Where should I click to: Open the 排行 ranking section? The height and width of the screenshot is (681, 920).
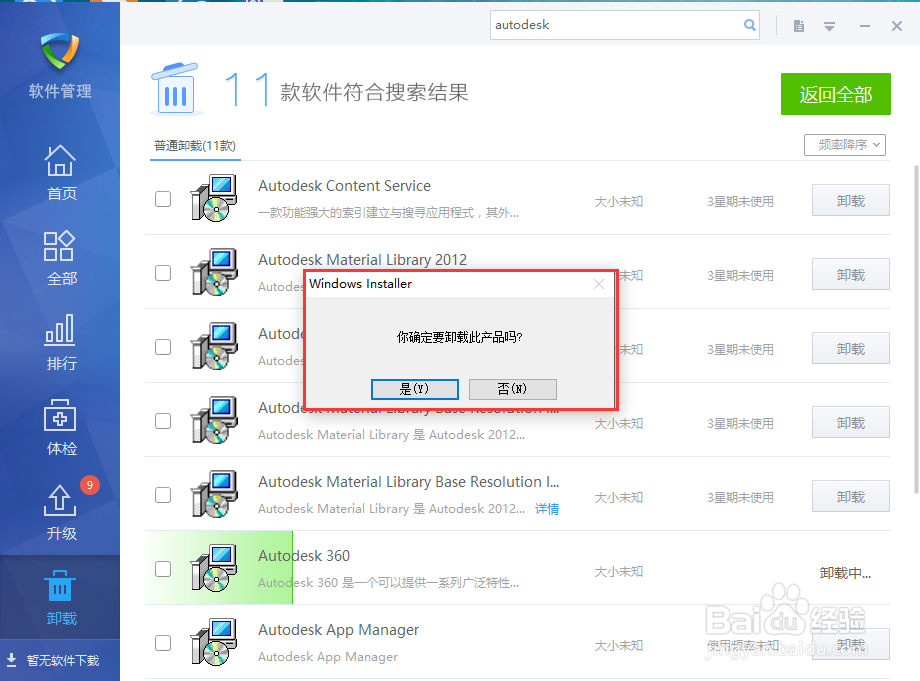(60, 343)
